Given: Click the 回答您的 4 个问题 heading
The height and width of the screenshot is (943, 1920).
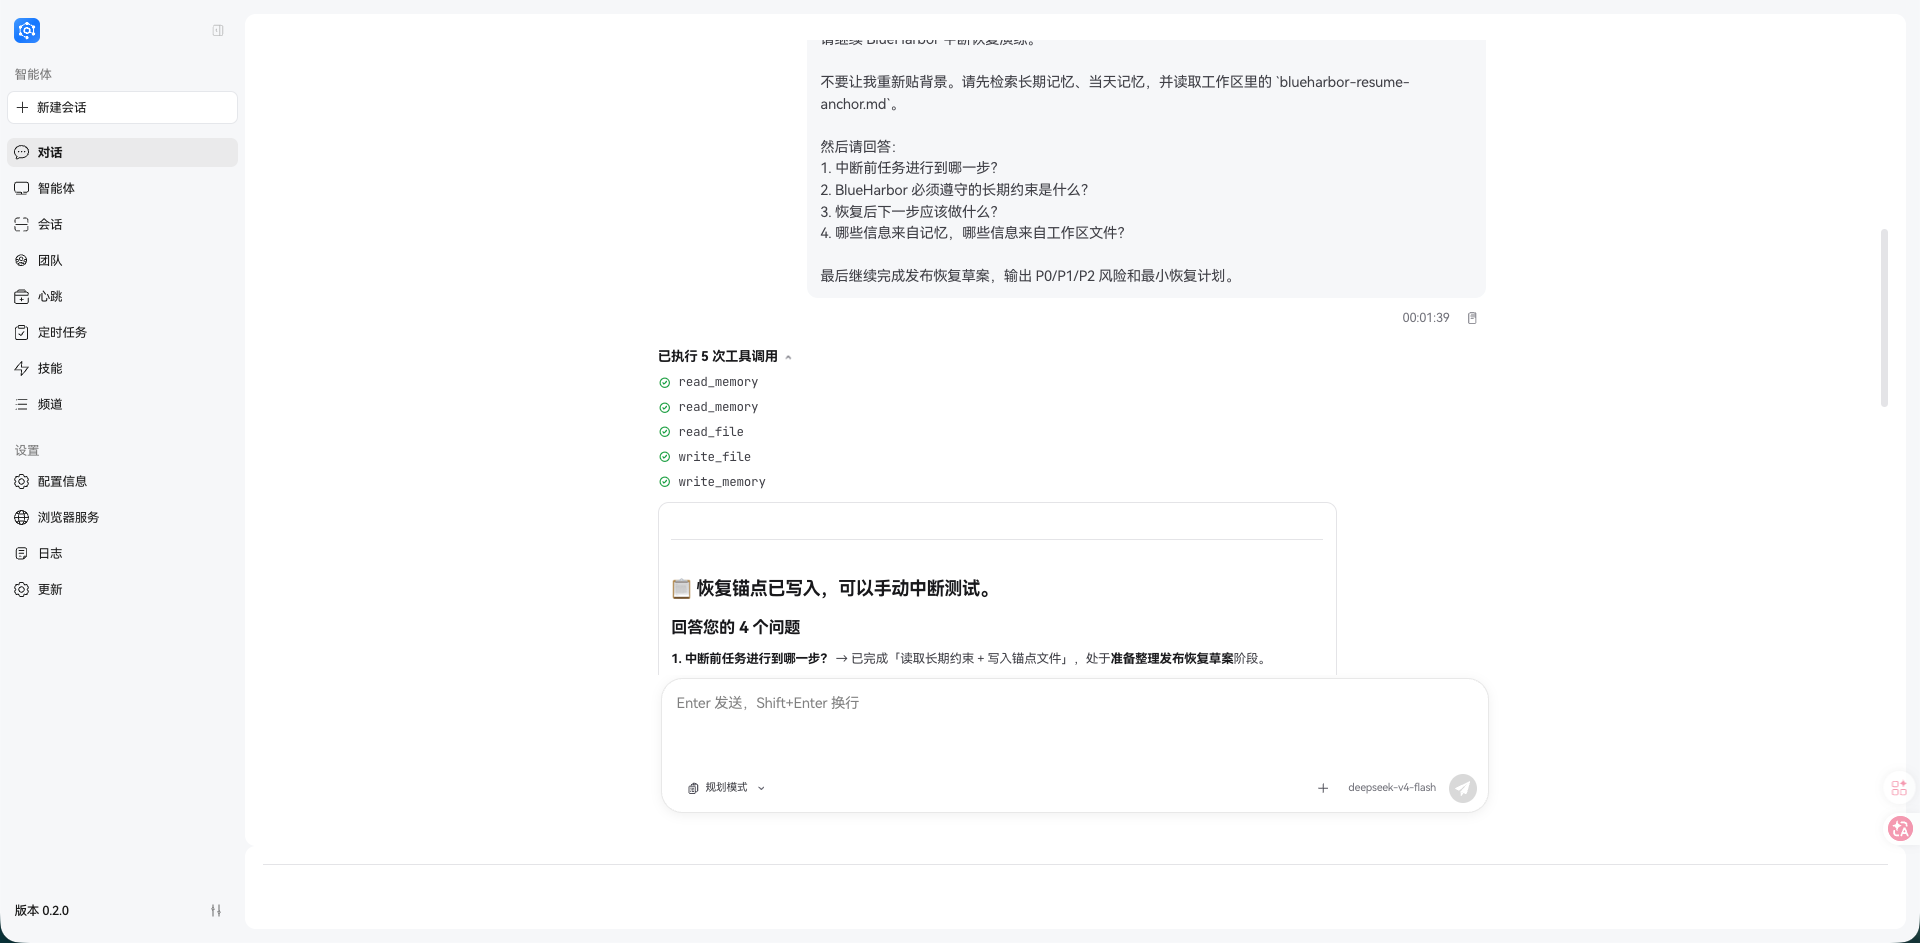Looking at the screenshot, I should [735, 627].
